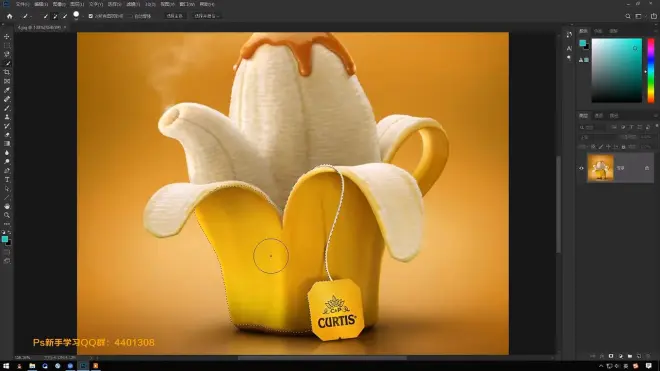Choose Add to Selection mode
Viewport: 660px width, 371px height.
(x=55, y=16)
